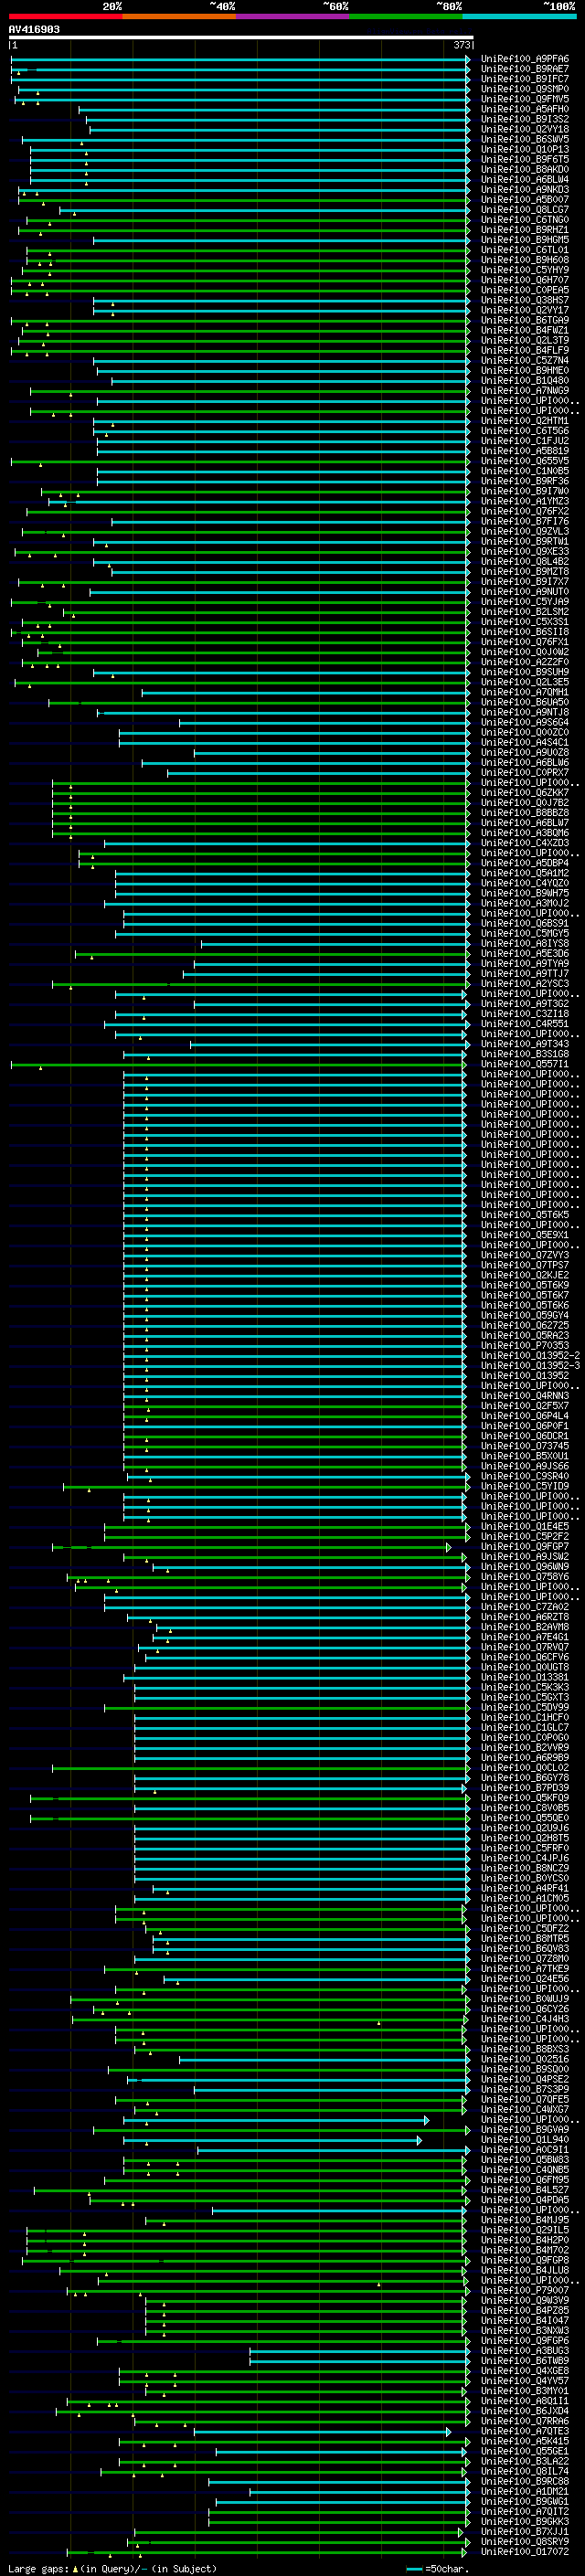585x2576 pixels.
Task: Select hit label UniRef100_Q655V5
Action: click(x=525, y=461)
